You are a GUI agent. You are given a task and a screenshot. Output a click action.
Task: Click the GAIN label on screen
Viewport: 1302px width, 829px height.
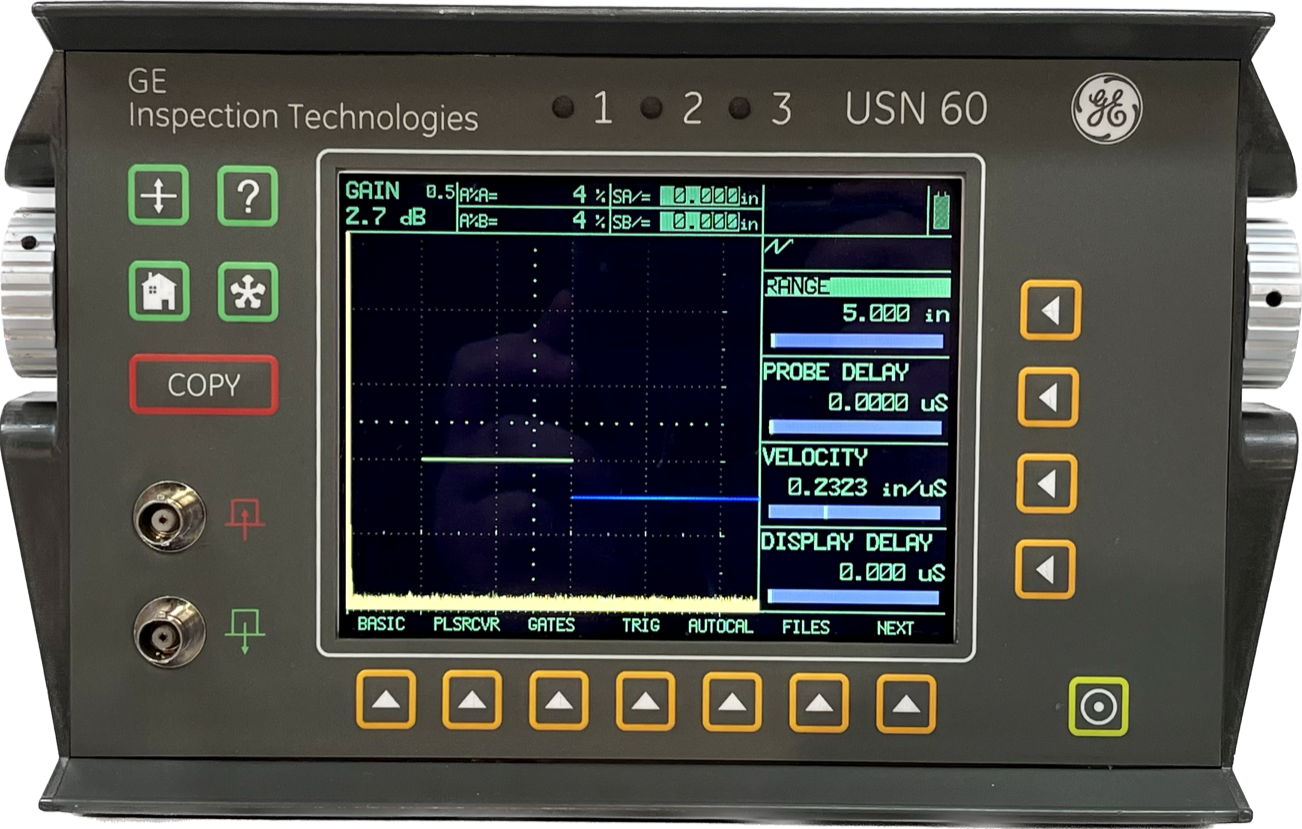point(372,191)
